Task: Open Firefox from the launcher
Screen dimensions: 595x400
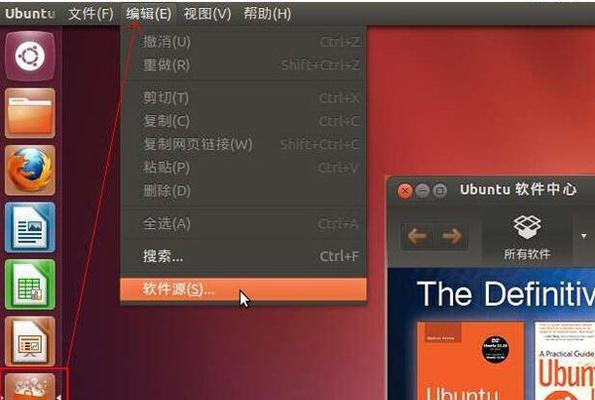Action: (30, 170)
